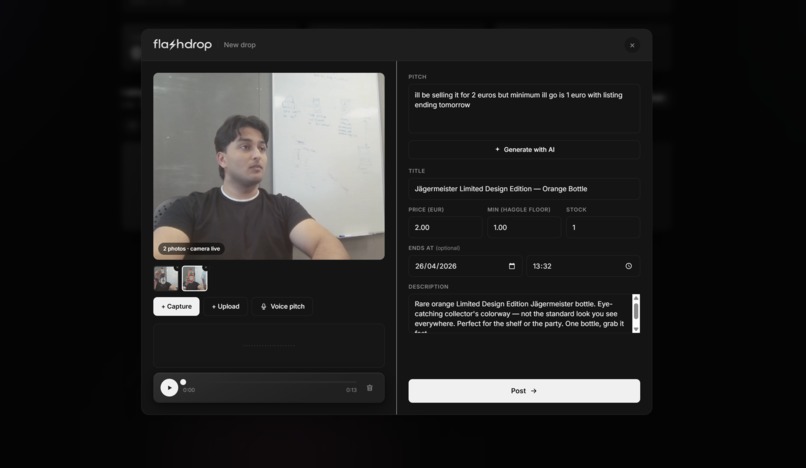The width and height of the screenshot is (806, 468).
Task: Select the first captured photo thumbnail
Action: coord(166,279)
